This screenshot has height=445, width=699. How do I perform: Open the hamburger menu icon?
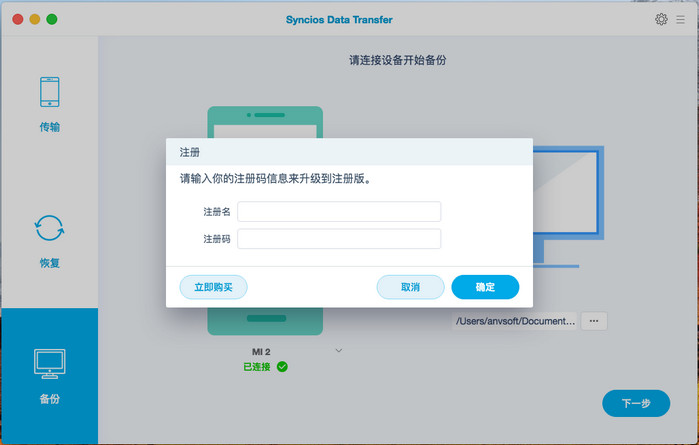(680, 20)
